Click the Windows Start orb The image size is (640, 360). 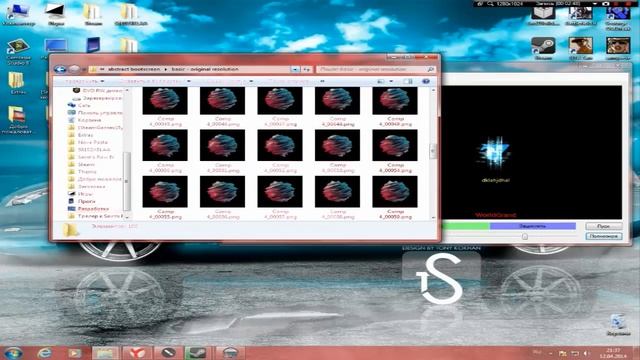[x=13, y=353]
